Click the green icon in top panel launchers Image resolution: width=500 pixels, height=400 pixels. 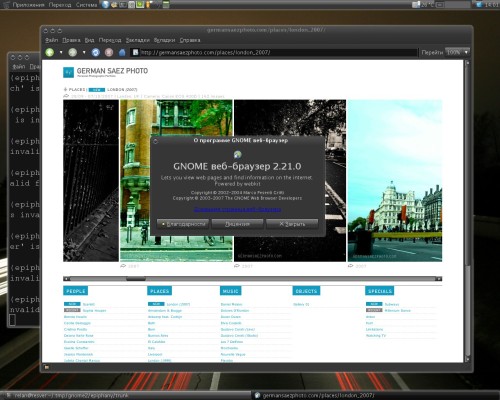click(x=140, y=4)
